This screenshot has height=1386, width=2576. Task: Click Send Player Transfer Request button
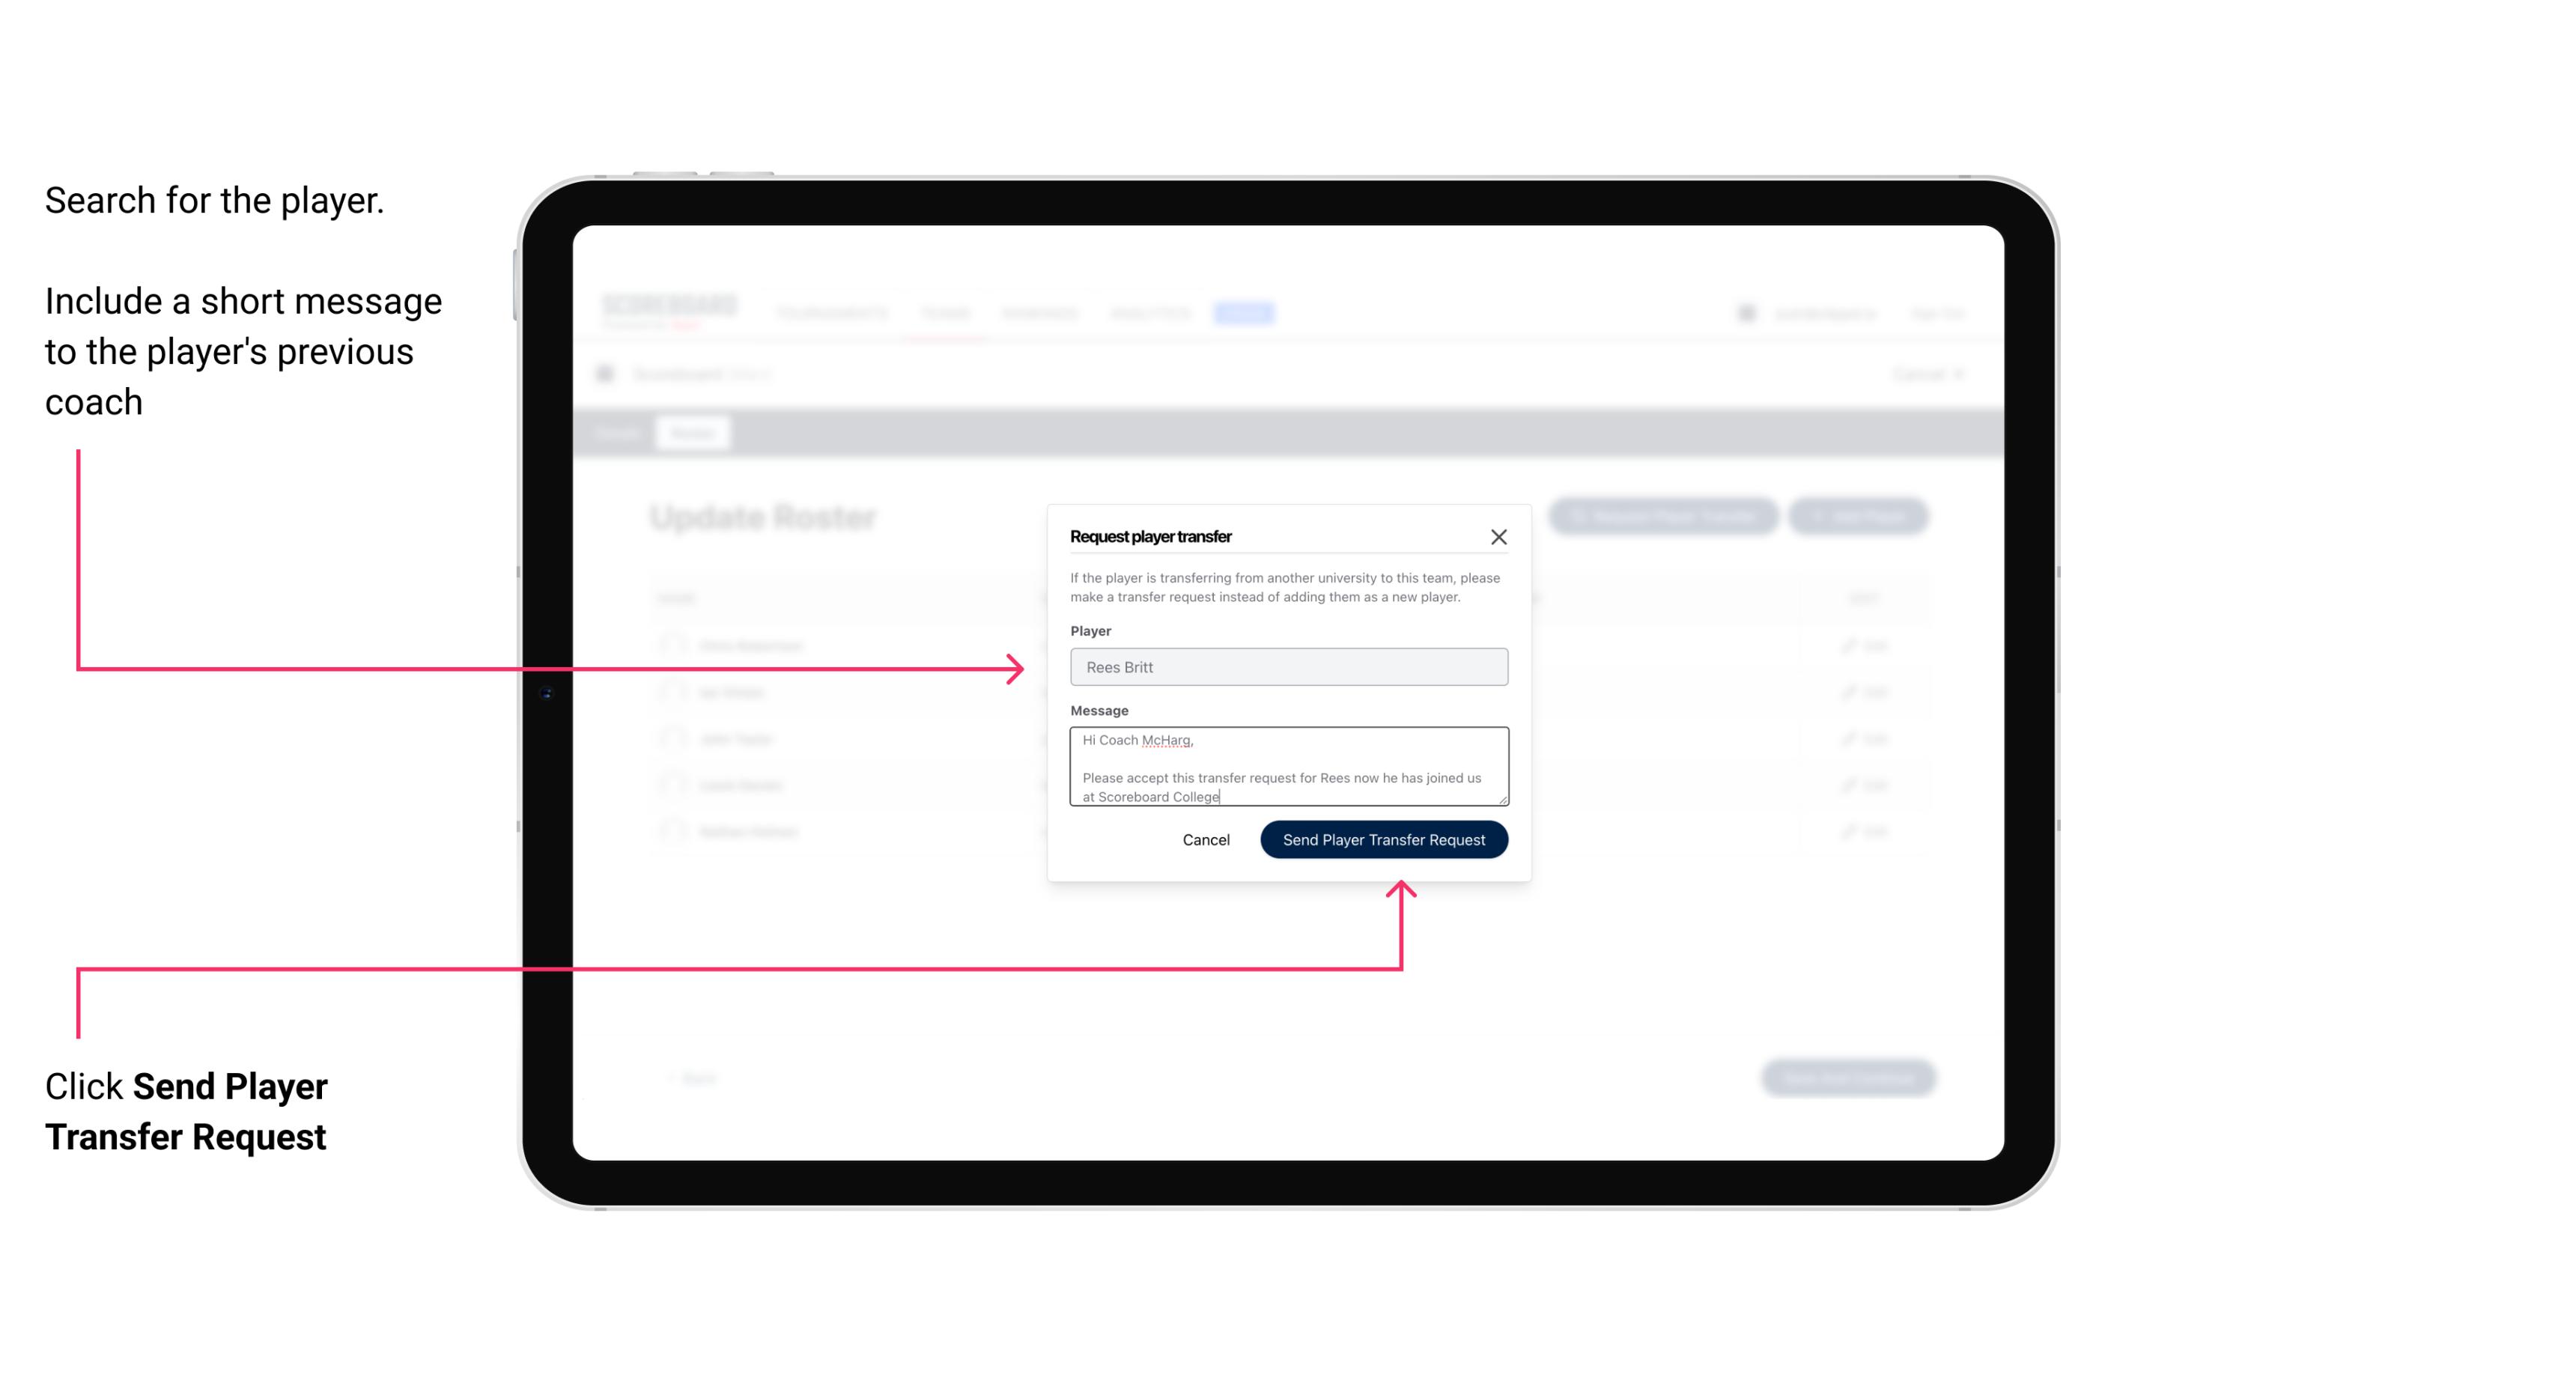point(1383,838)
